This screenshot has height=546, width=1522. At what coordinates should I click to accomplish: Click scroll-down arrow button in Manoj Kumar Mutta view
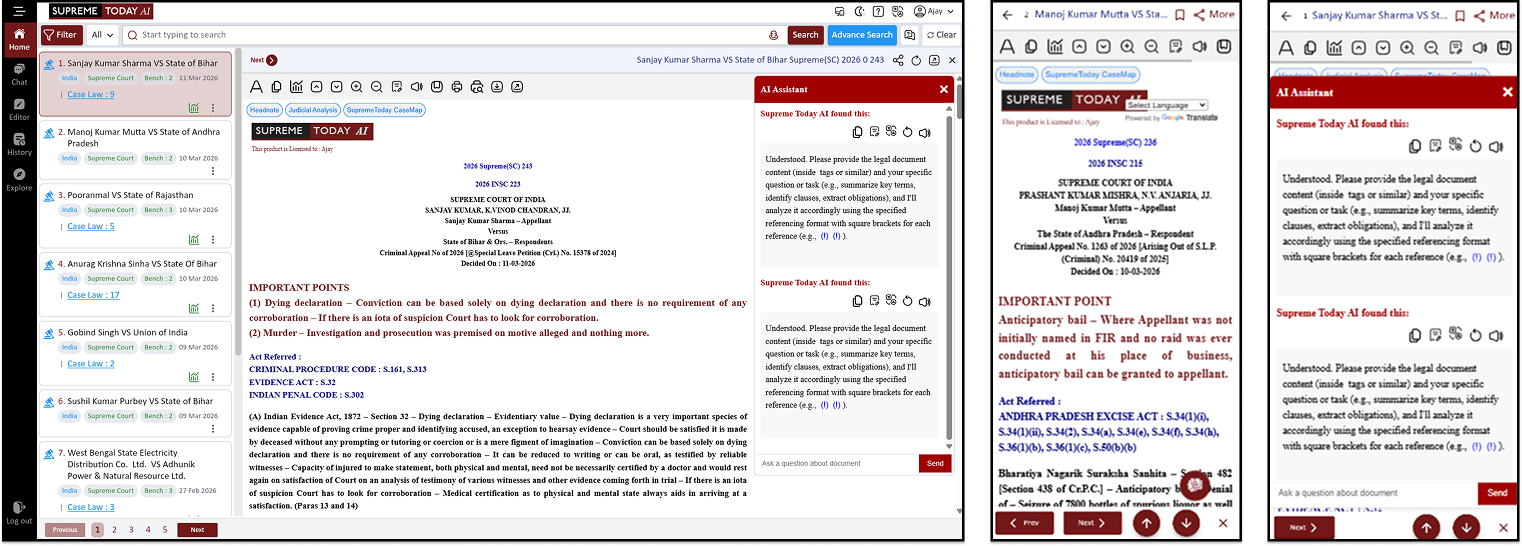pos(1187,523)
